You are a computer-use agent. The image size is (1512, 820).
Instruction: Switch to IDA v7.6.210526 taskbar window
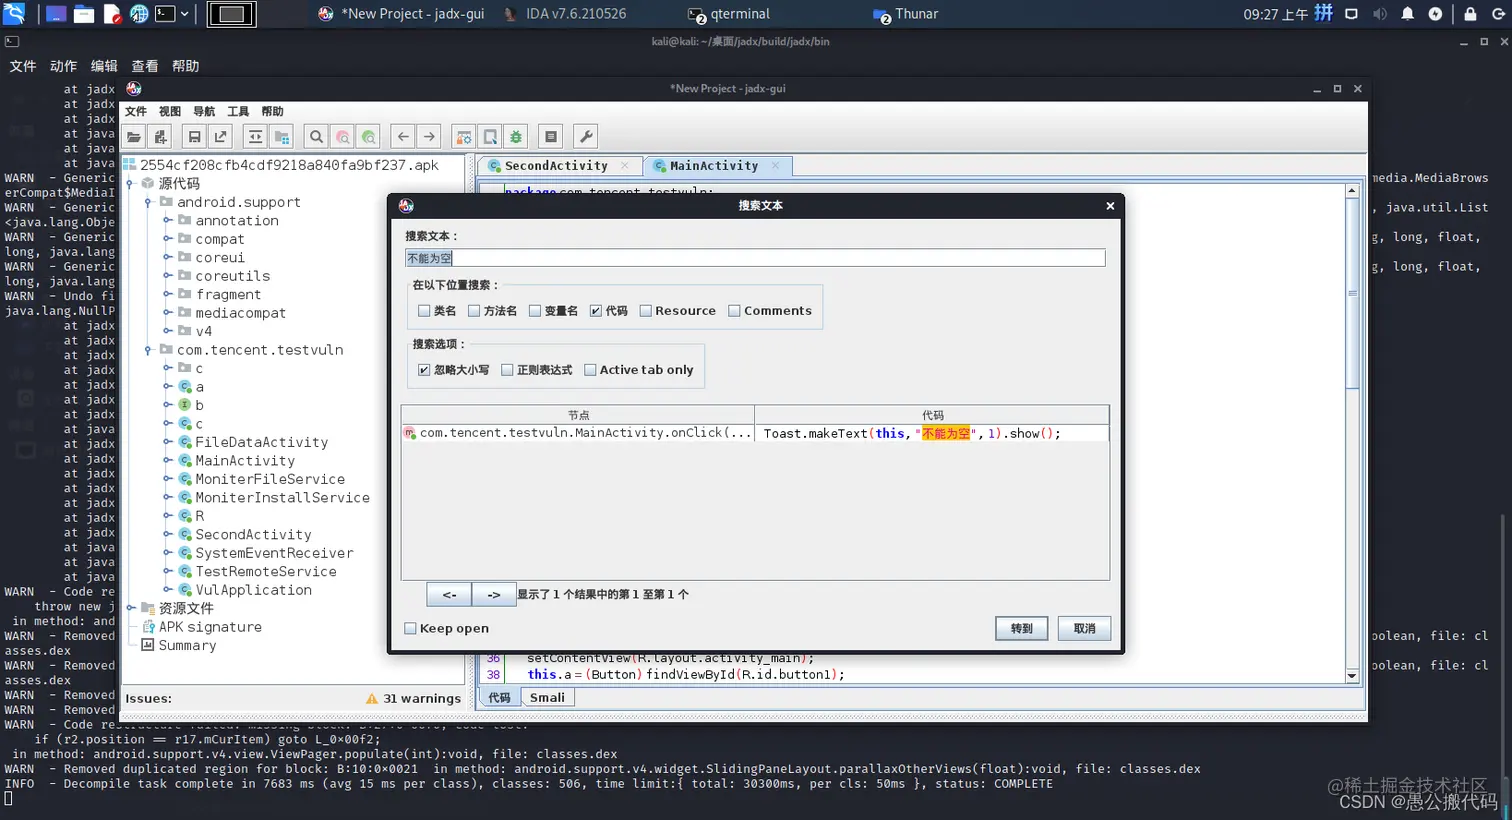[566, 14]
